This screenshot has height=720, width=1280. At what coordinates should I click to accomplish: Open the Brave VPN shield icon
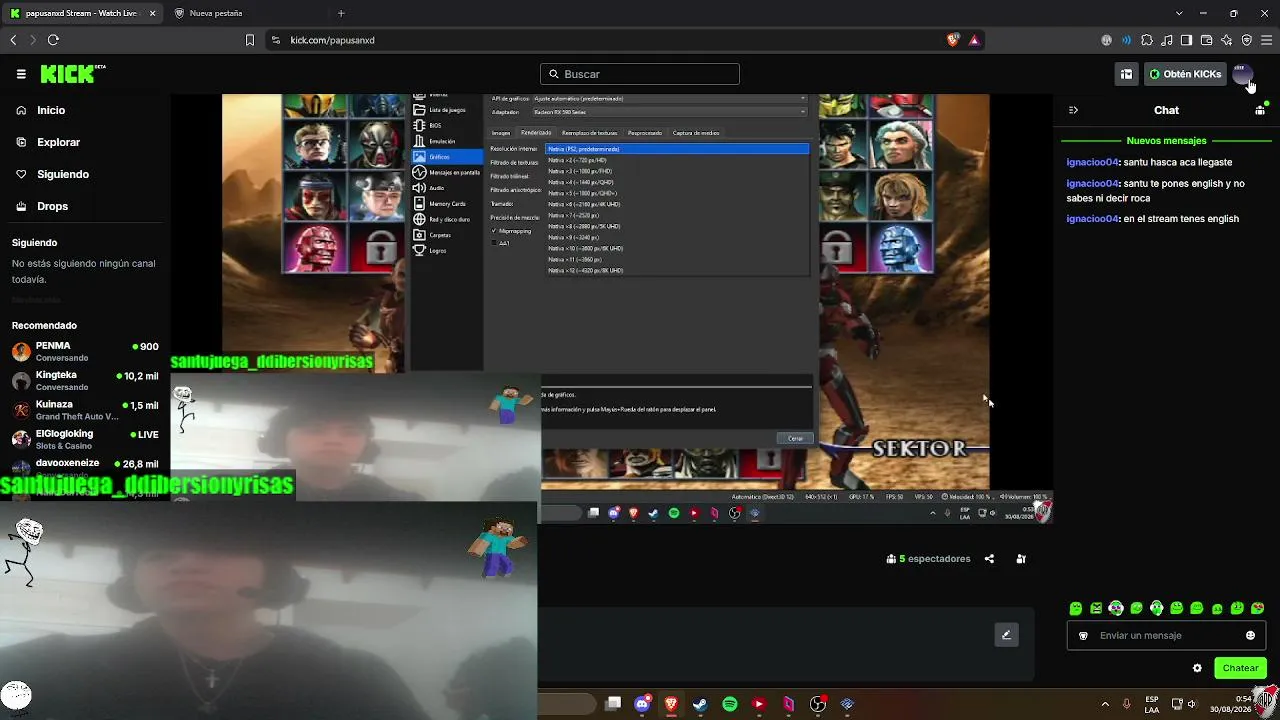[1246, 40]
